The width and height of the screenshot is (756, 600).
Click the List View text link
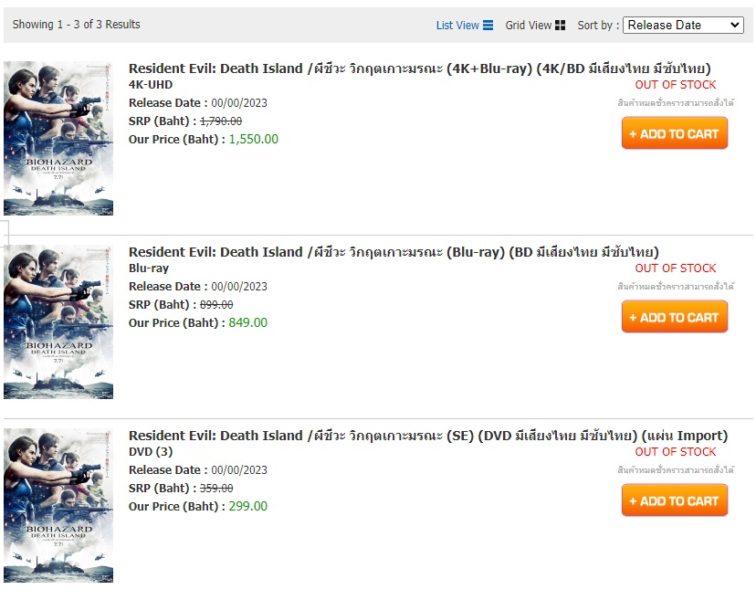click(x=457, y=25)
